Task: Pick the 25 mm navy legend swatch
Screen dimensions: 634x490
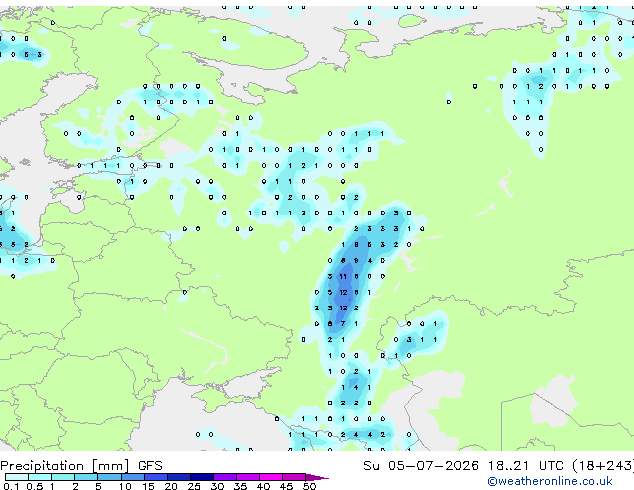Action: pyautogui.click(x=201, y=477)
